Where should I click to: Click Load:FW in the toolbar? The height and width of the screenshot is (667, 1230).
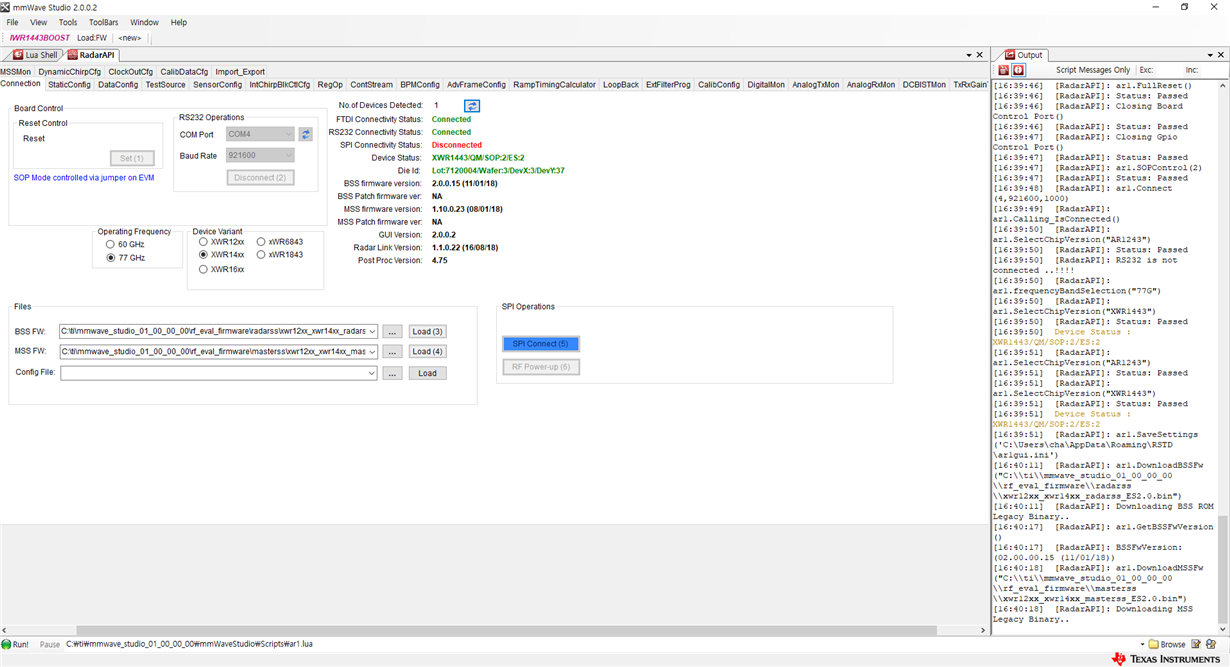(x=92, y=38)
